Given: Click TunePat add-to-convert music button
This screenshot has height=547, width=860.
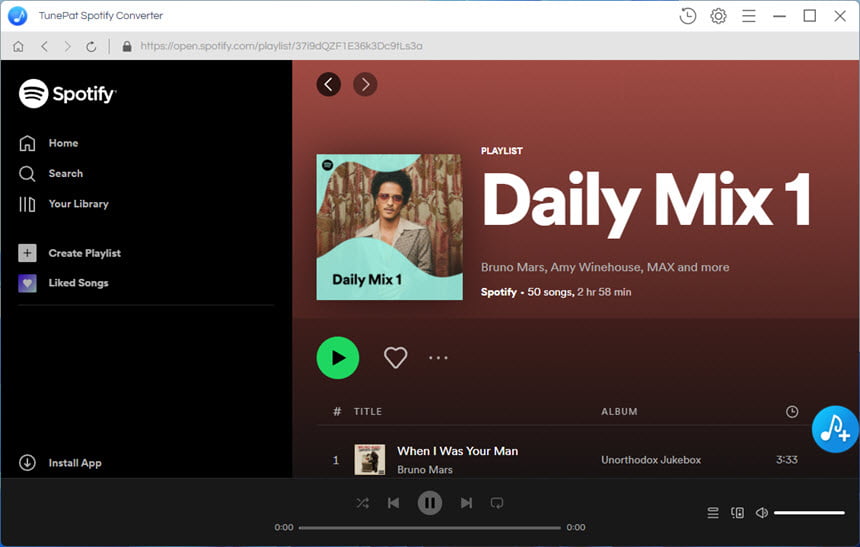Looking at the screenshot, I should (x=835, y=429).
